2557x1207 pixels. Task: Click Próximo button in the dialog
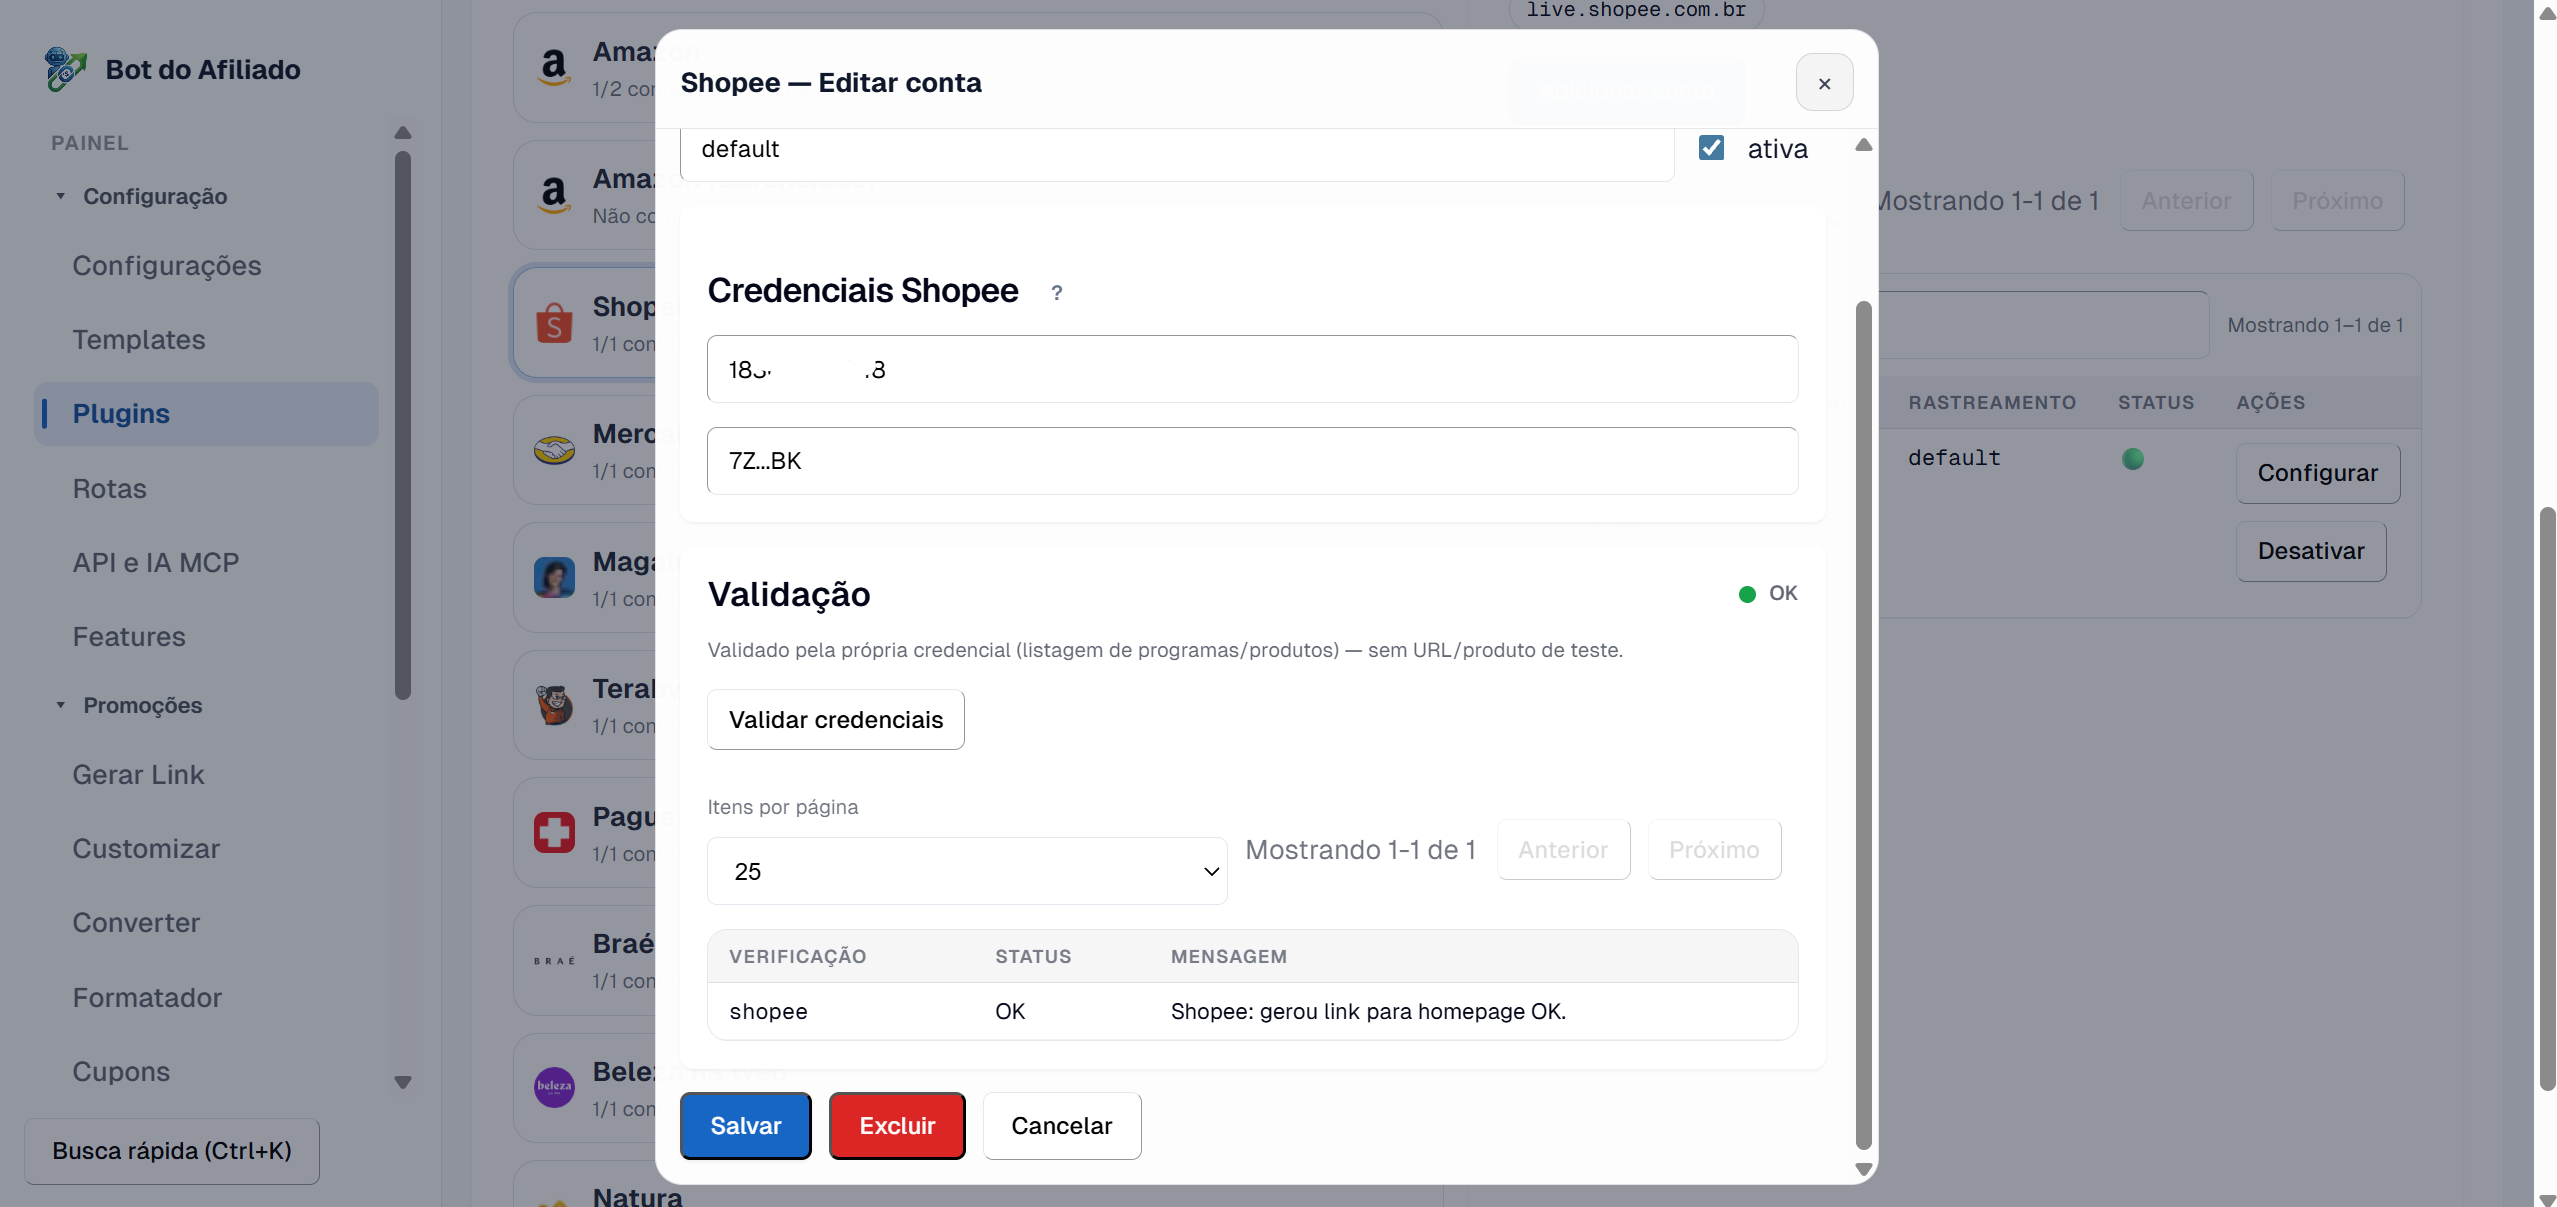click(1714, 850)
